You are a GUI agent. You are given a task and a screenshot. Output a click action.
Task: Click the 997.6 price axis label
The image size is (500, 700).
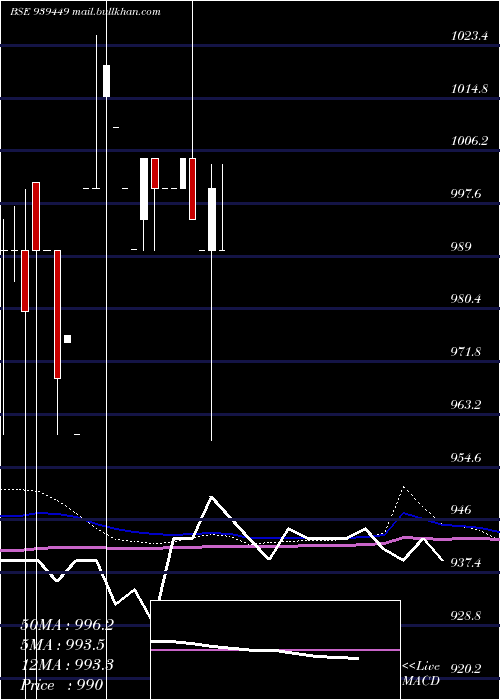coord(466,194)
